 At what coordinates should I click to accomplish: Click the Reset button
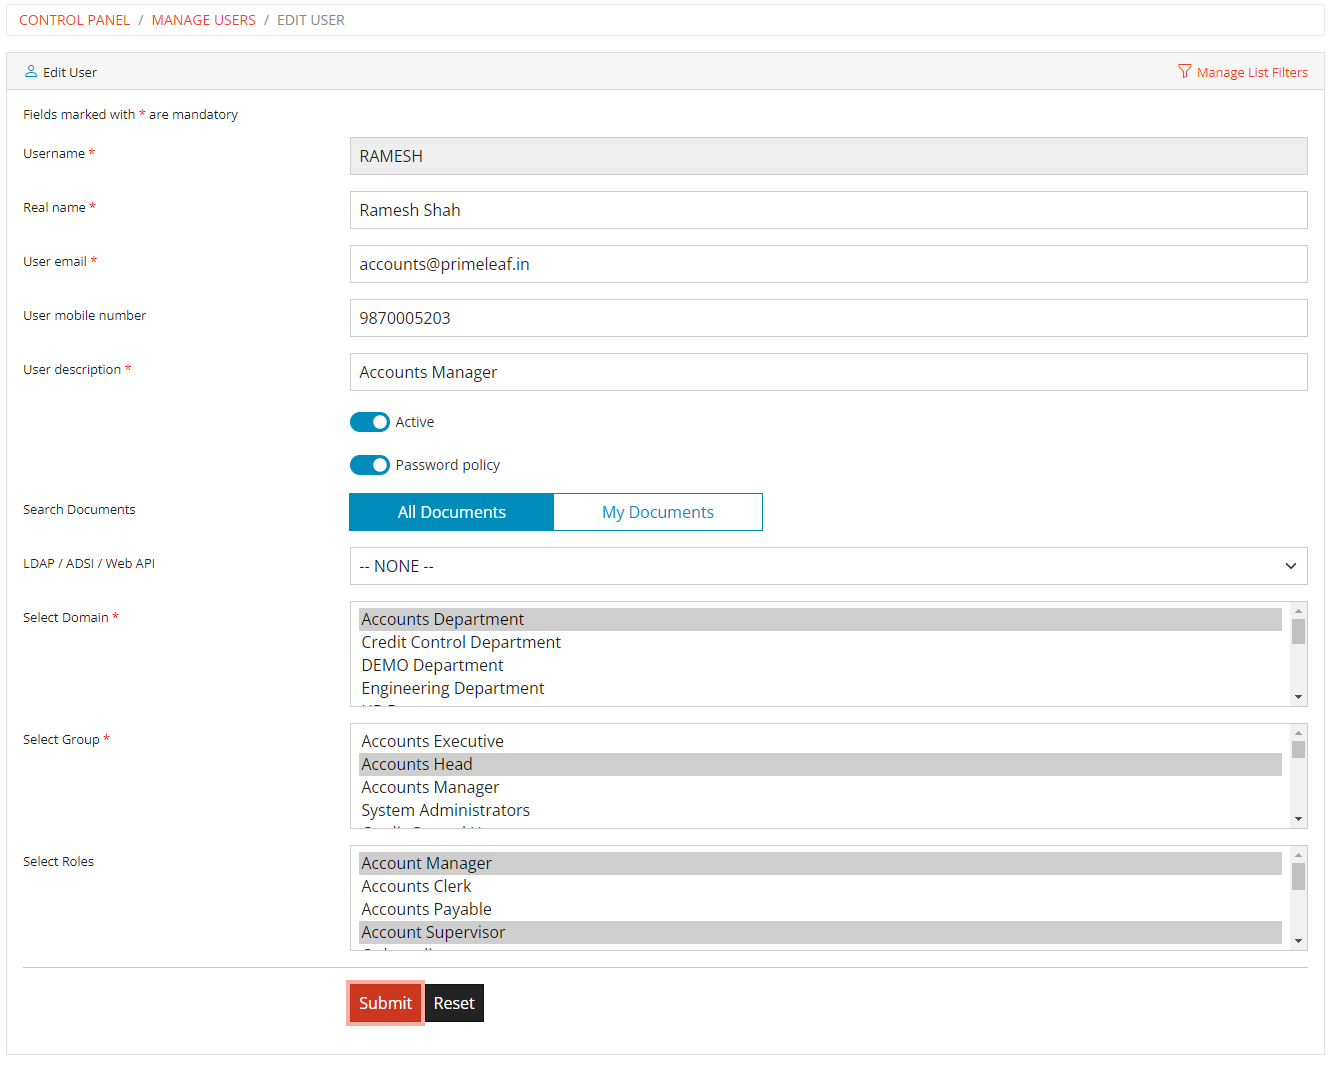pos(454,1002)
